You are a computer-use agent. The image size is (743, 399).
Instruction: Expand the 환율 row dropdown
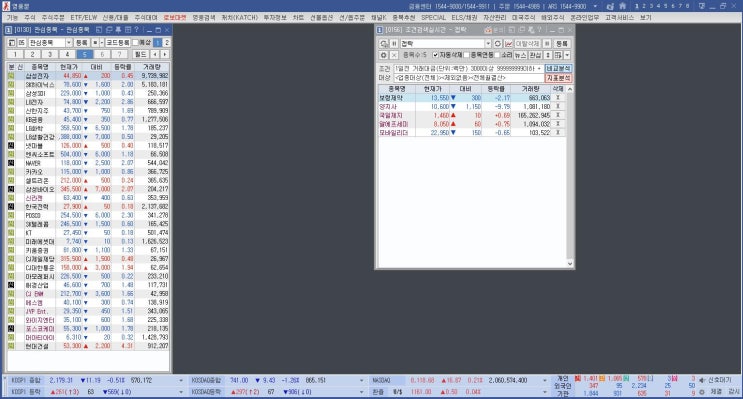[x=545, y=392]
